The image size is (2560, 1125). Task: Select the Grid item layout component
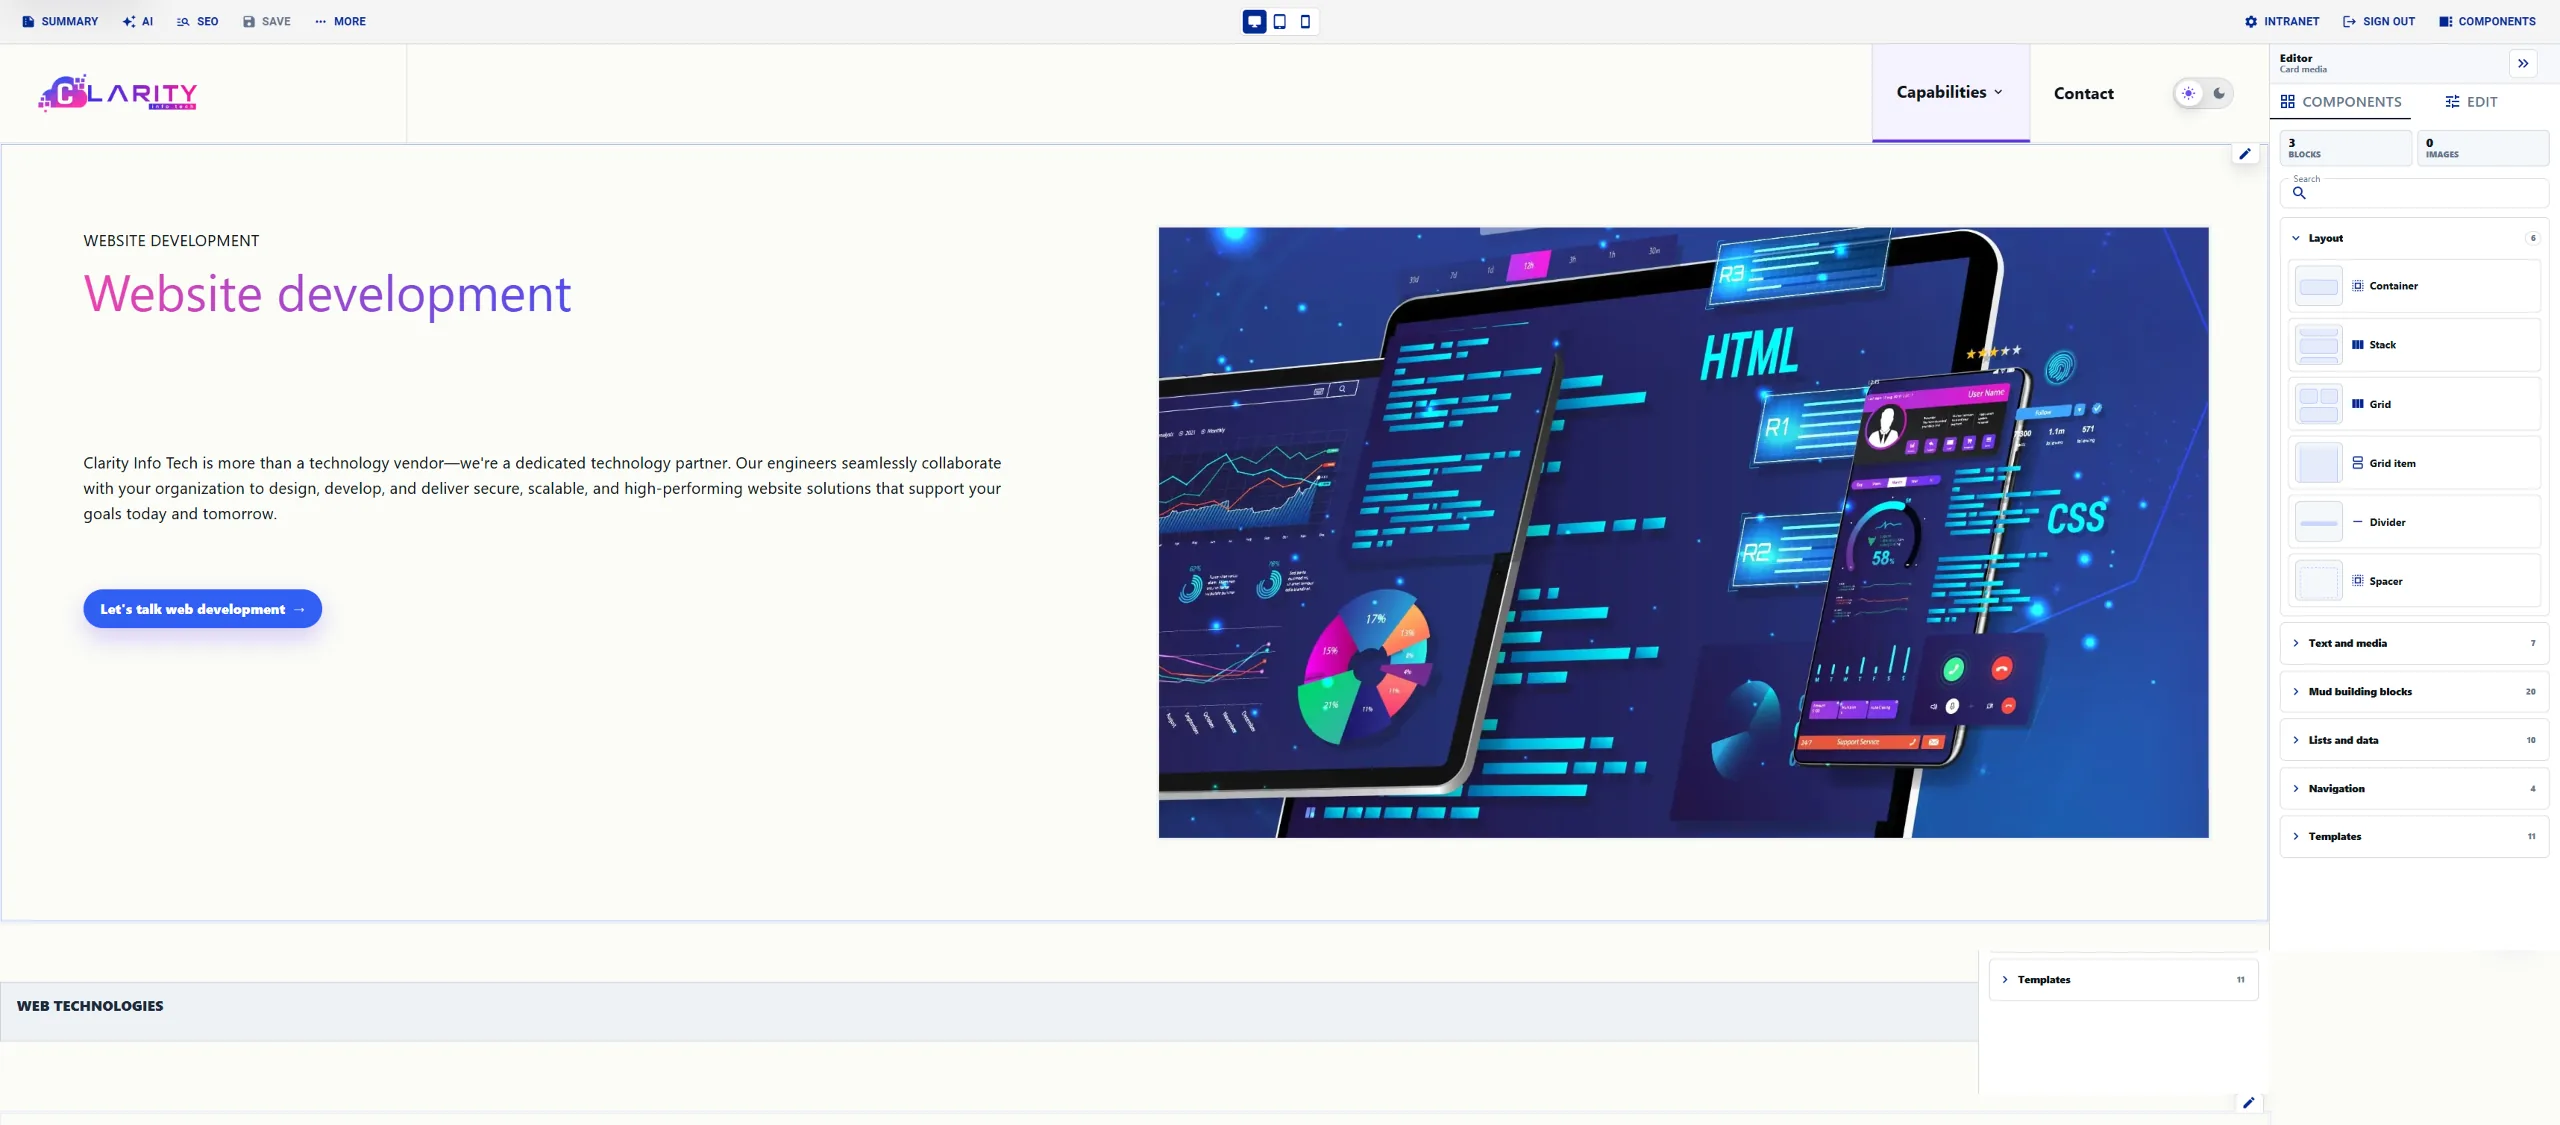[x=2414, y=463]
